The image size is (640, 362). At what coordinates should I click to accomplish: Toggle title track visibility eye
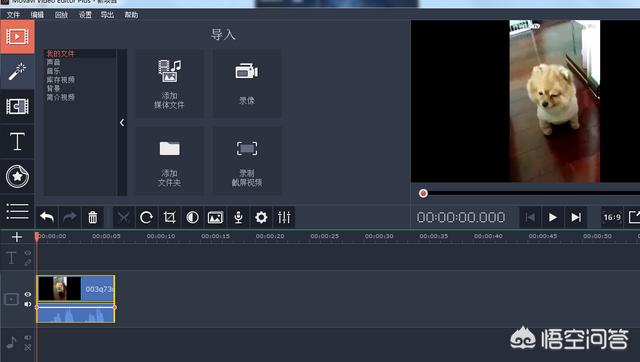(x=28, y=253)
